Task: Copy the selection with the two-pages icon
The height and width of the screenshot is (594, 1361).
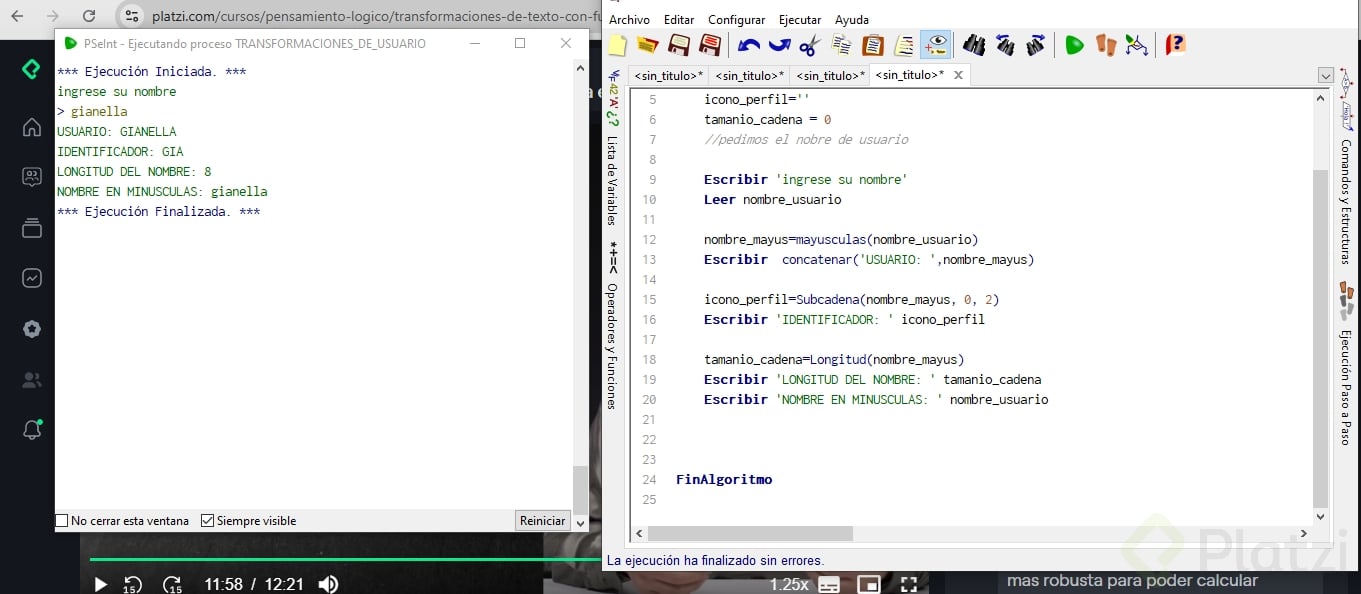Action: pos(841,45)
